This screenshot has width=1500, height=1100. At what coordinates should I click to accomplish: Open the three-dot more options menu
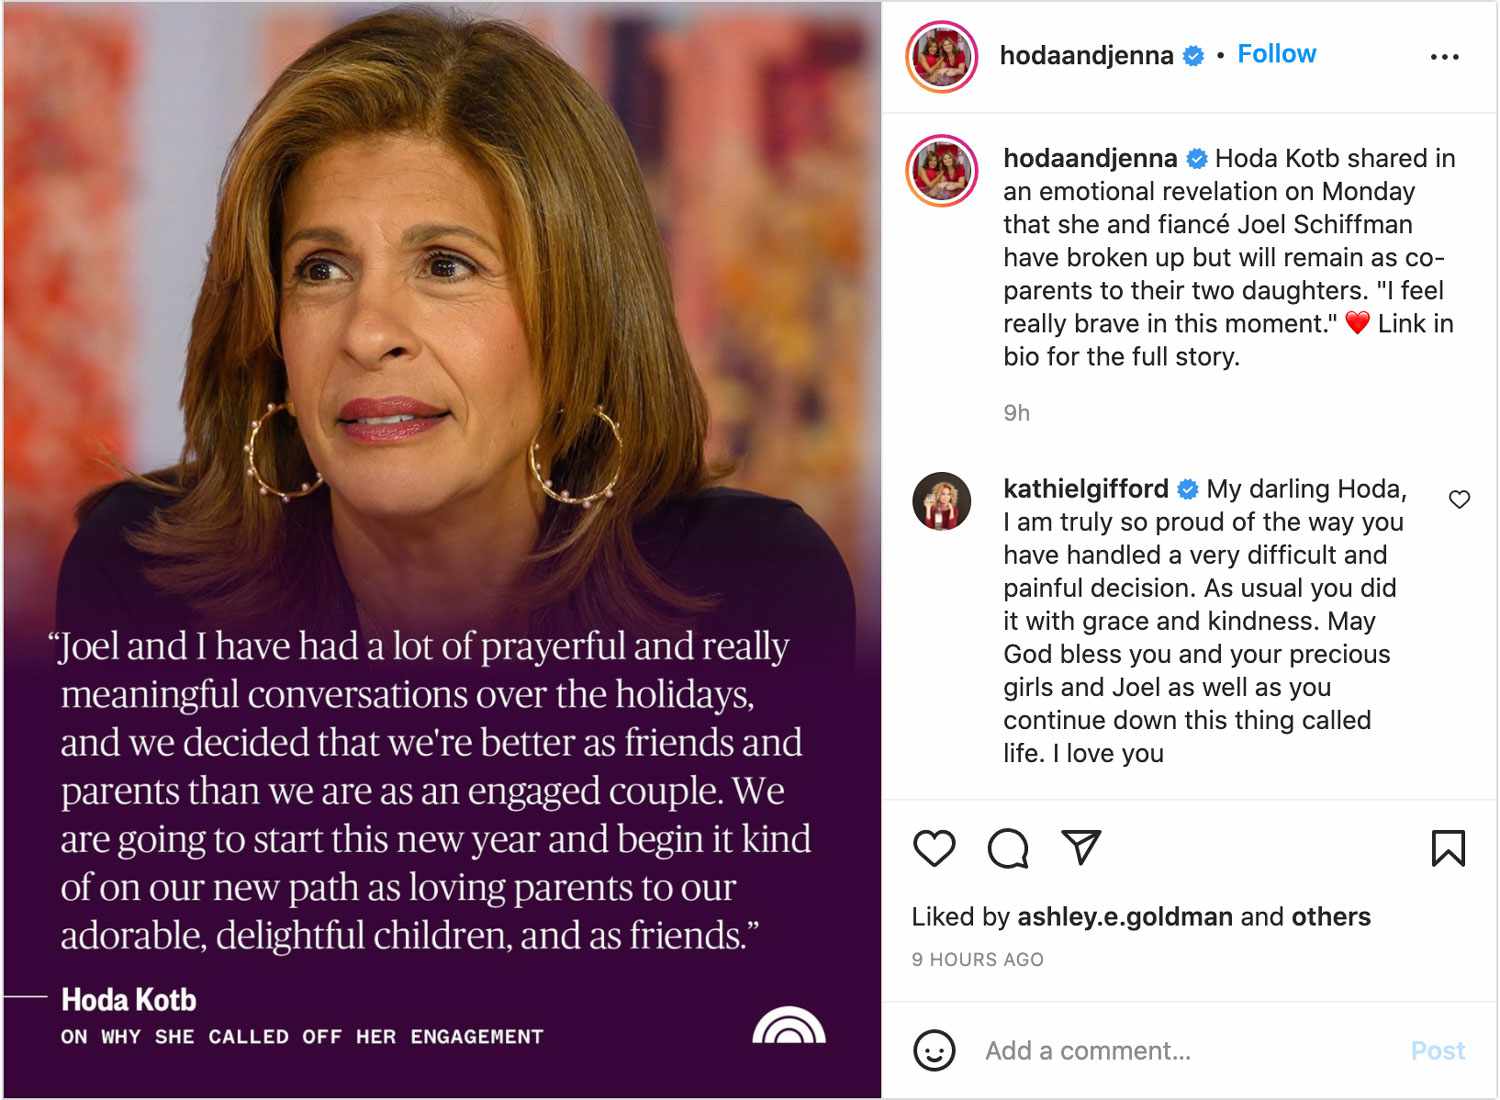point(1444,57)
